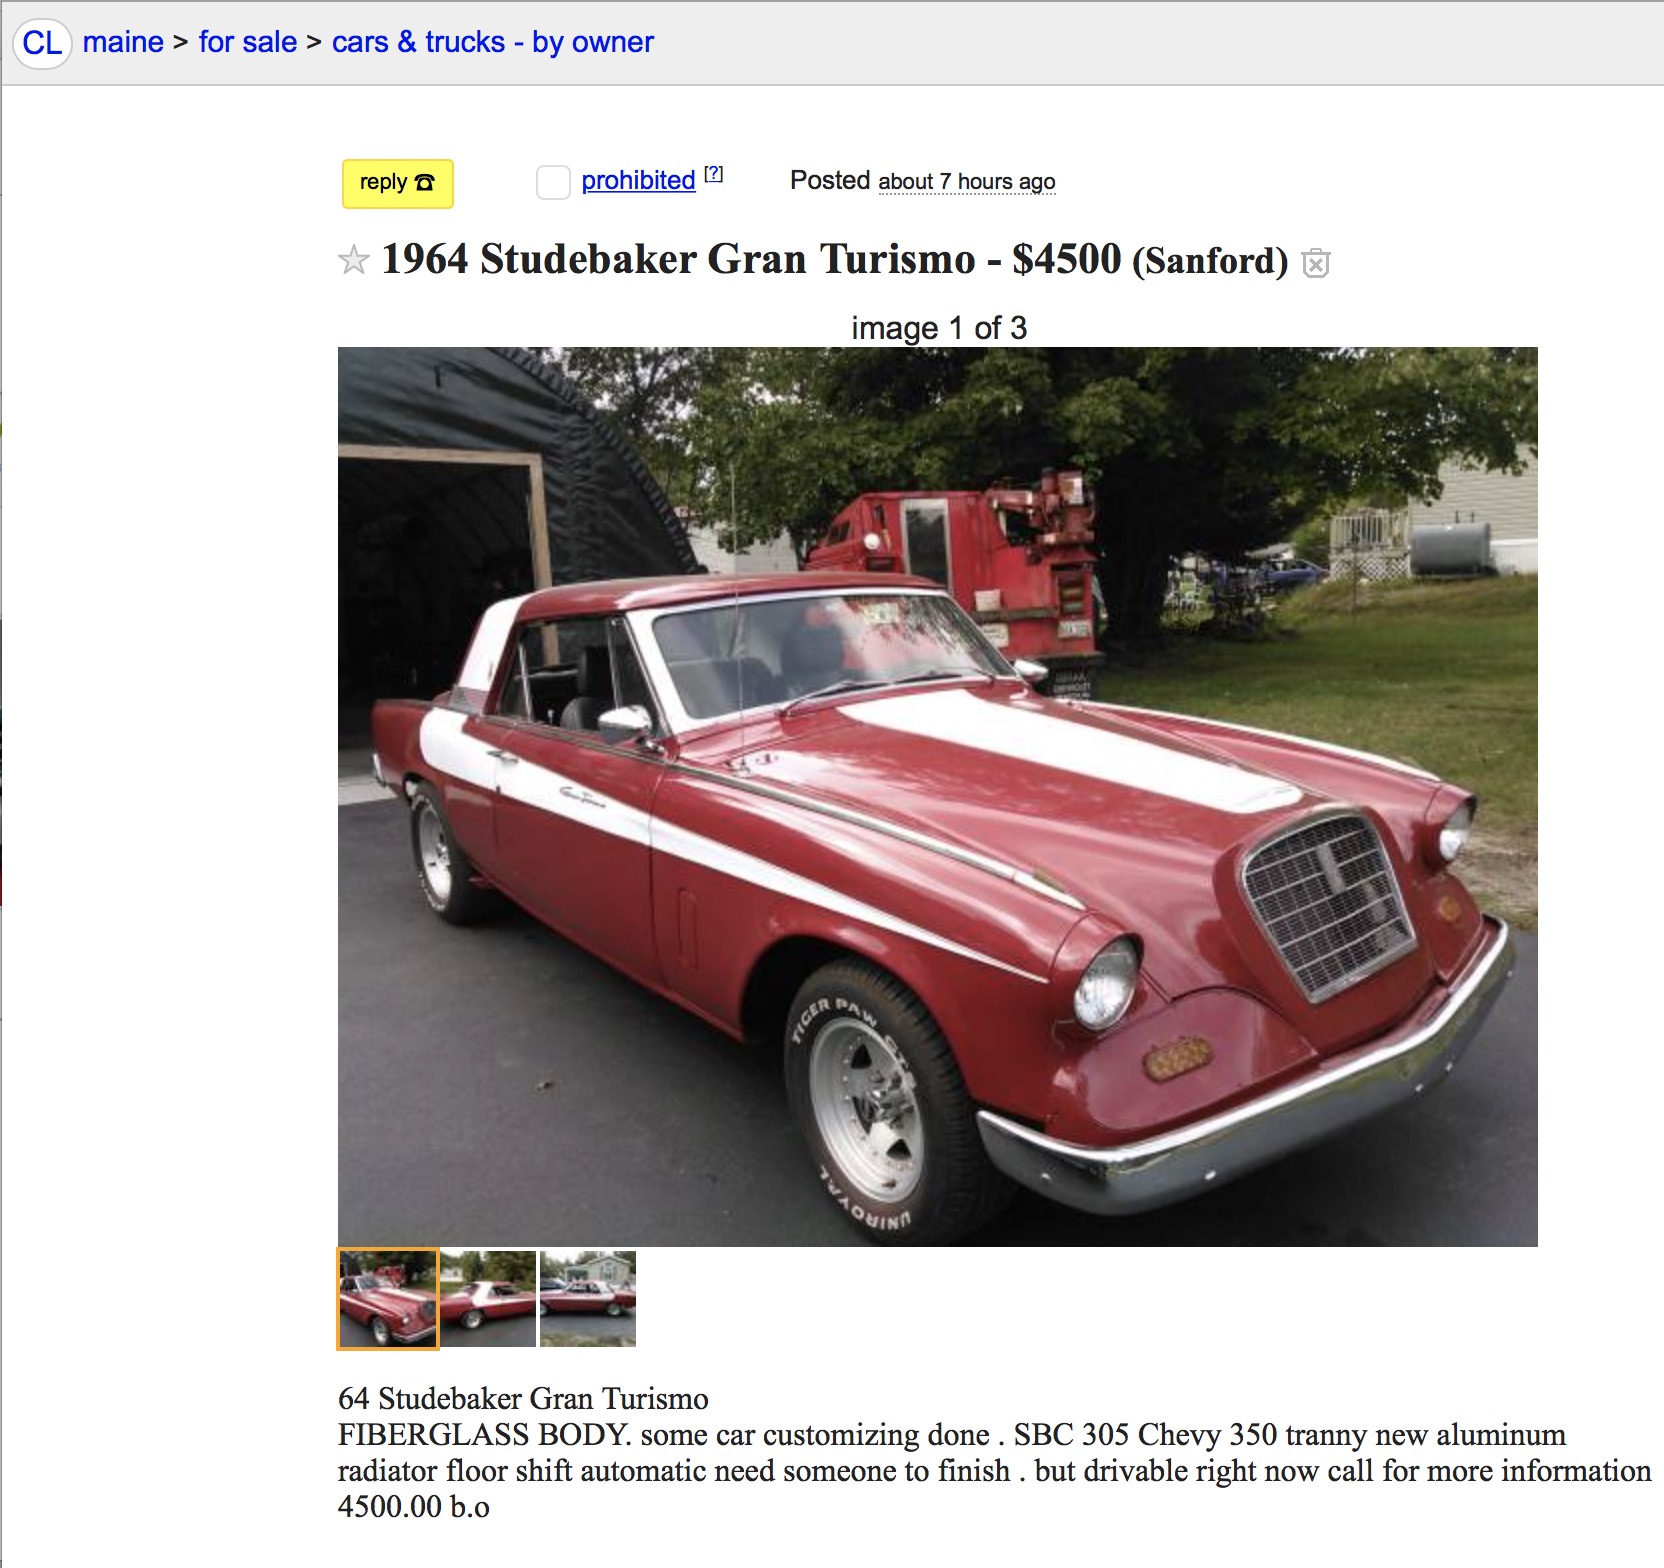Open the prohibited help [?] link
The width and height of the screenshot is (1664, 1568).
point(713,174)
